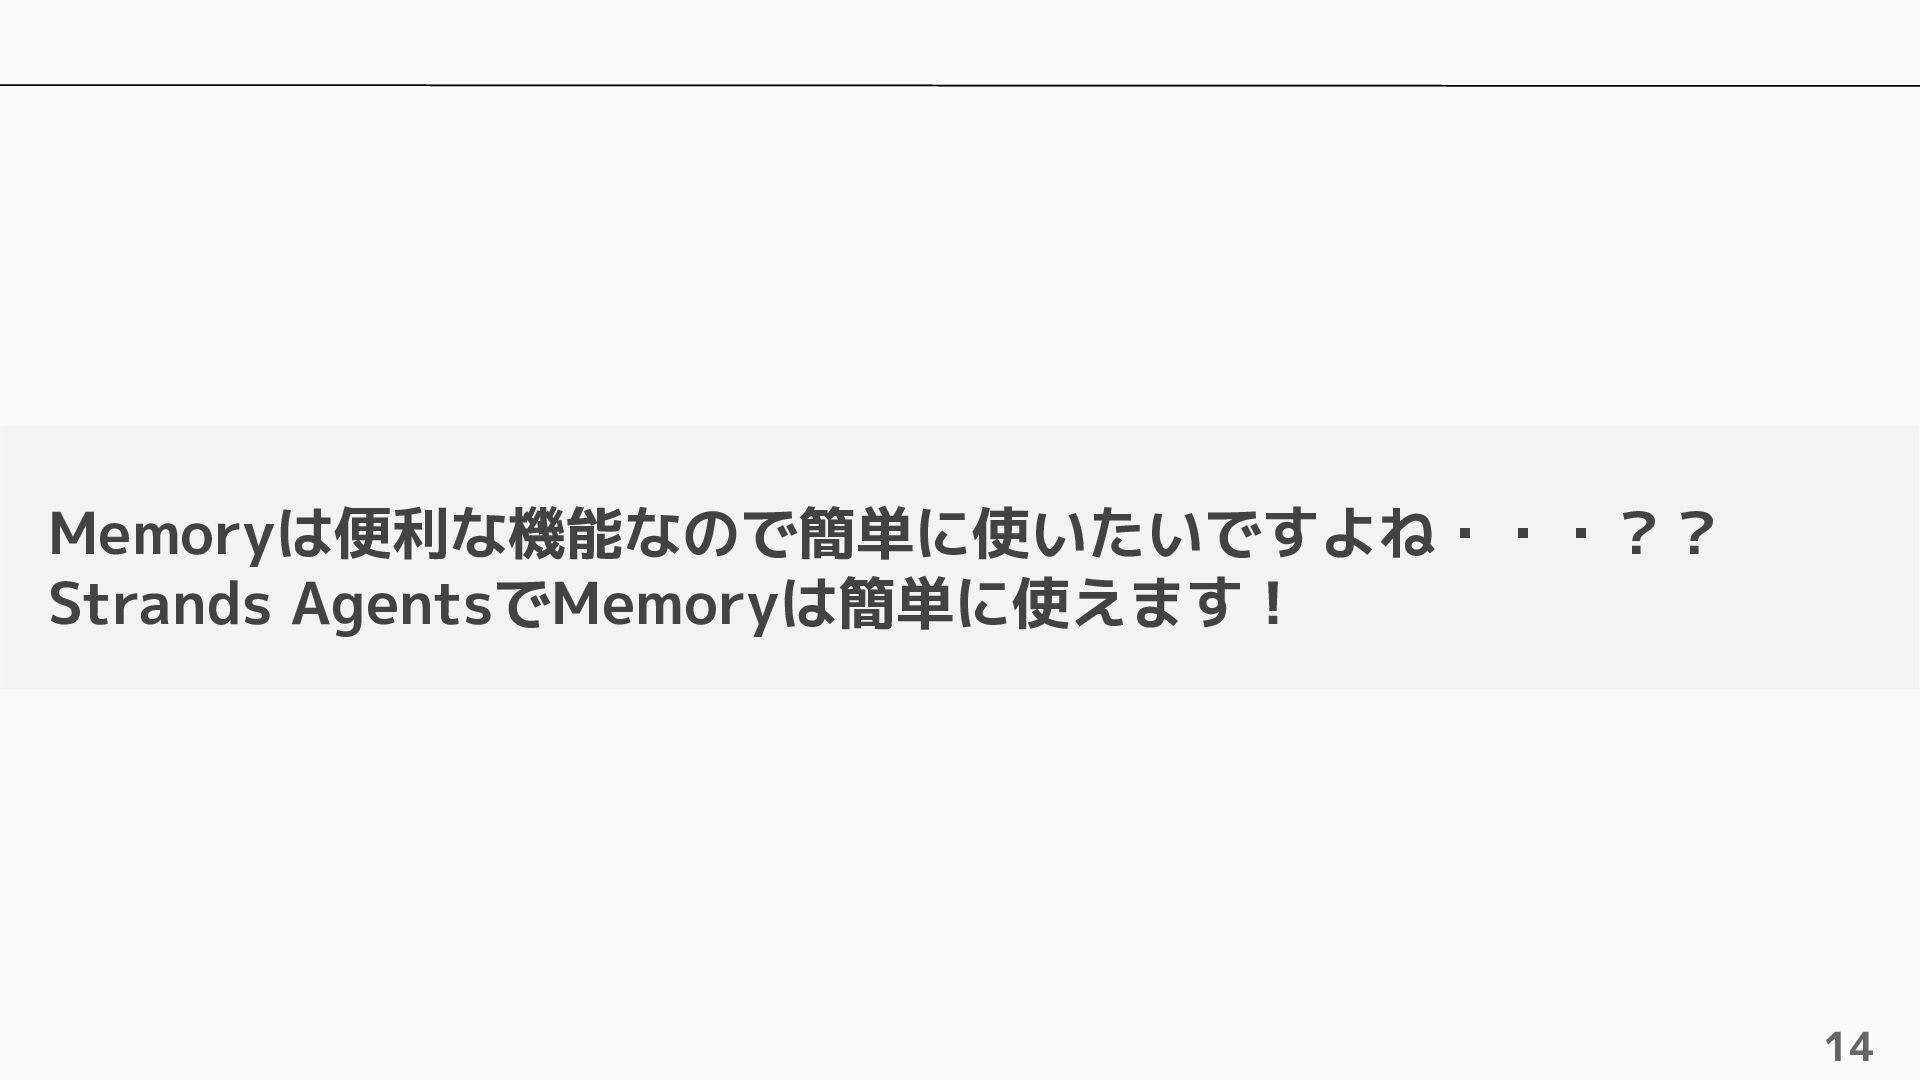The width and height of the screenshot is (1920, 1080).
Task: Click the empty title area above divider line
Action: (960, 42)
